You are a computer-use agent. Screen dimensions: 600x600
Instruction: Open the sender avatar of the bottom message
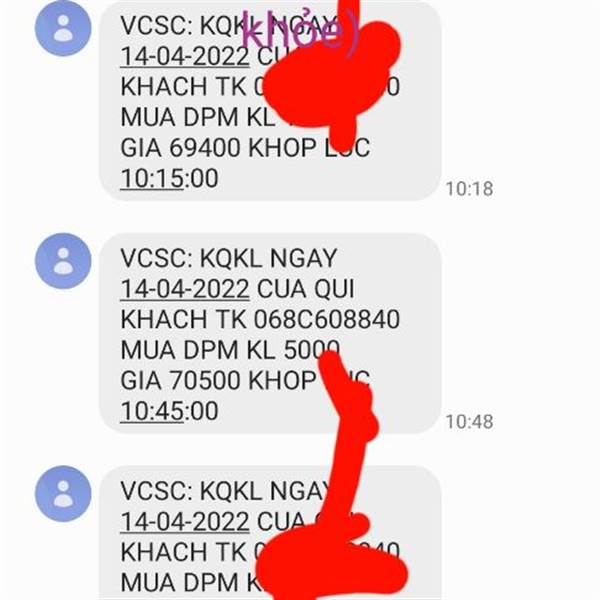point(63,494)
